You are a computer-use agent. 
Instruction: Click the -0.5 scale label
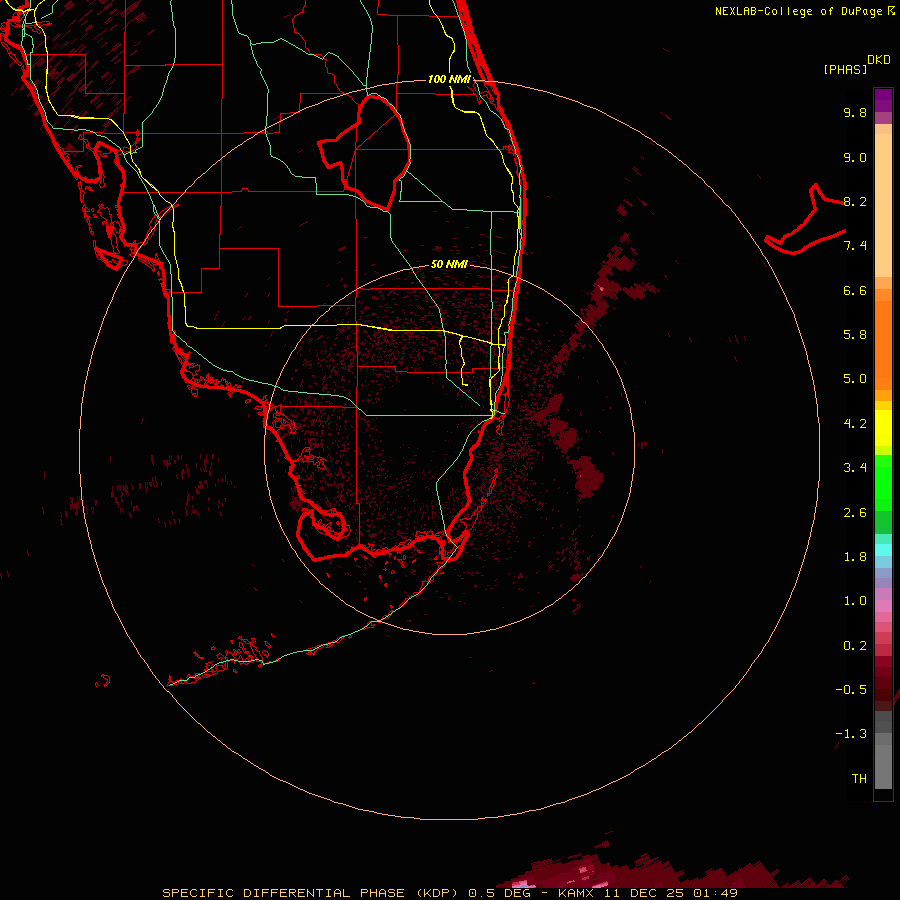(x=851, y=690)
